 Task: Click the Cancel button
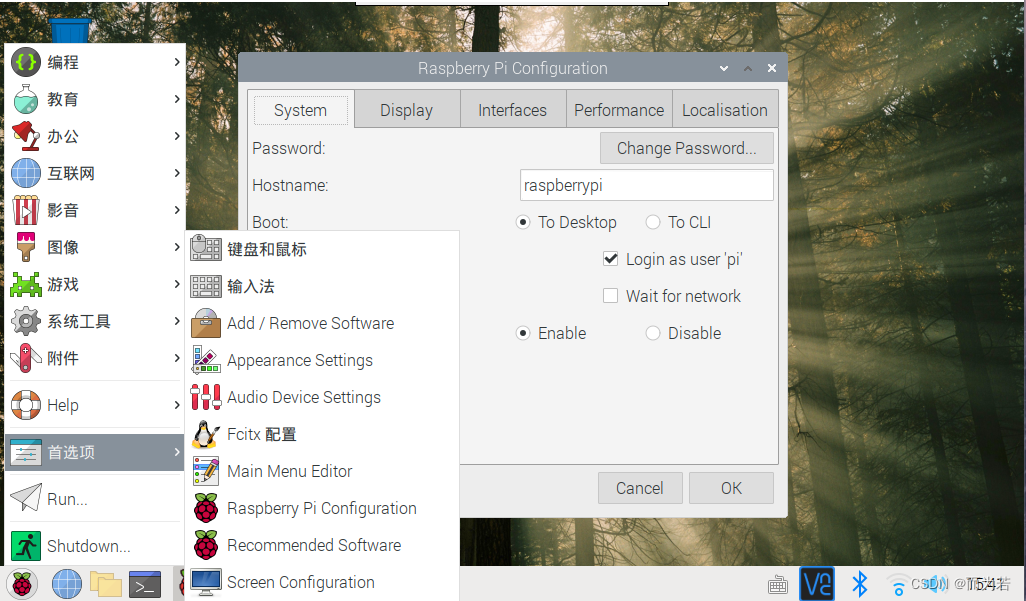(640, 488)
